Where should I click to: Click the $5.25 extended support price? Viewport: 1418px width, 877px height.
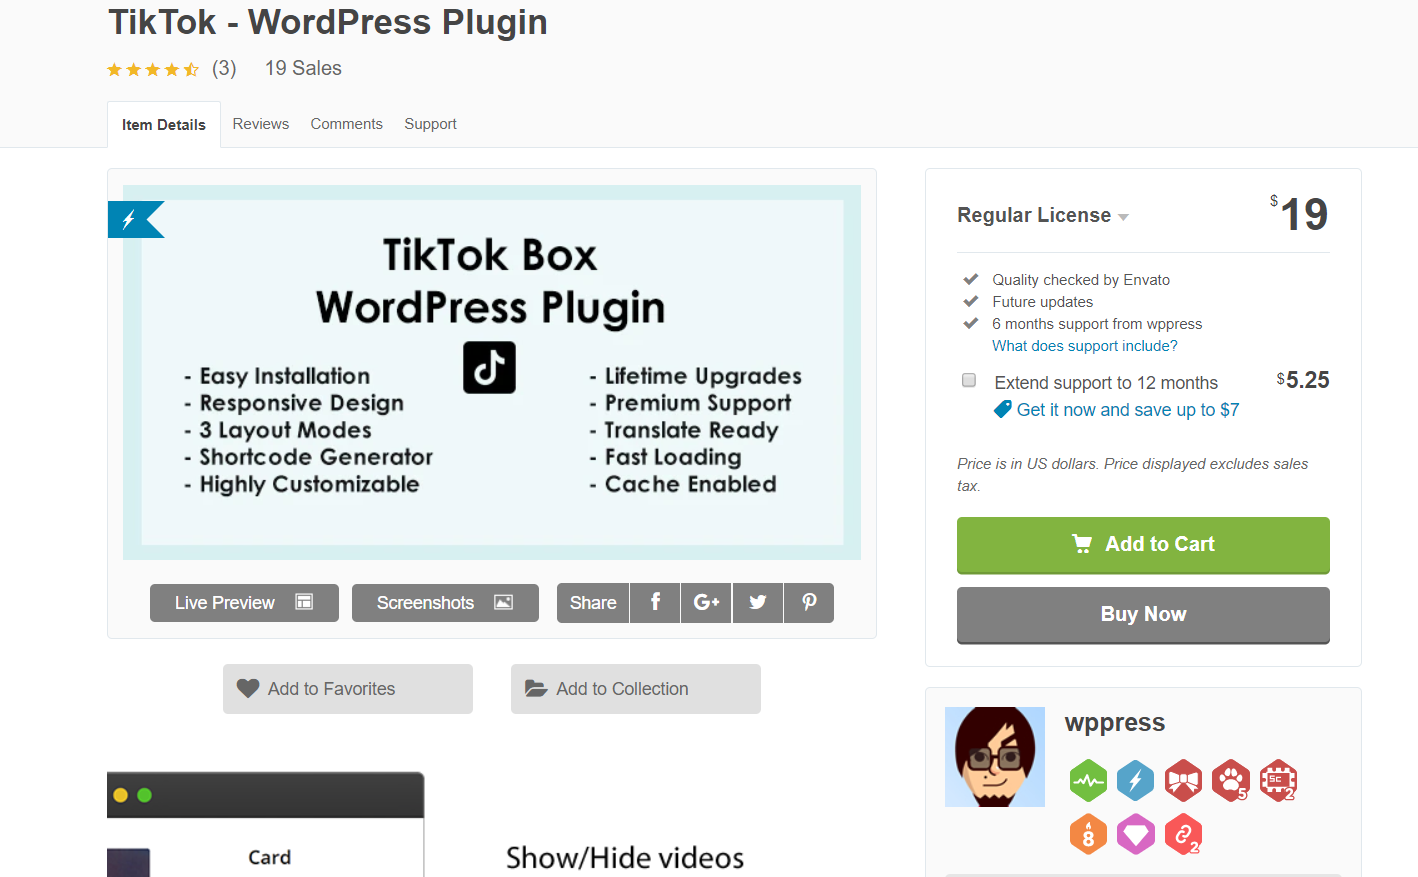point(1303,380)
